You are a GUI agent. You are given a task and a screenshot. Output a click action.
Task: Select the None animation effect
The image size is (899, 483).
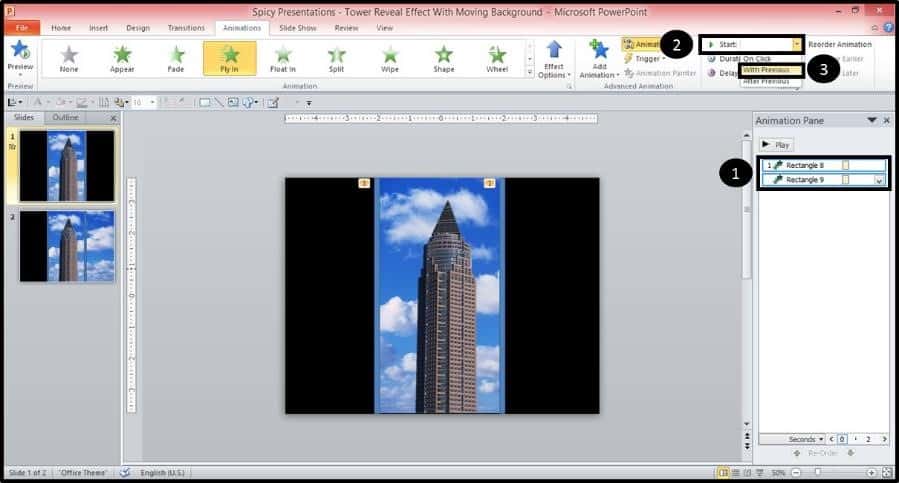point(69,59)
